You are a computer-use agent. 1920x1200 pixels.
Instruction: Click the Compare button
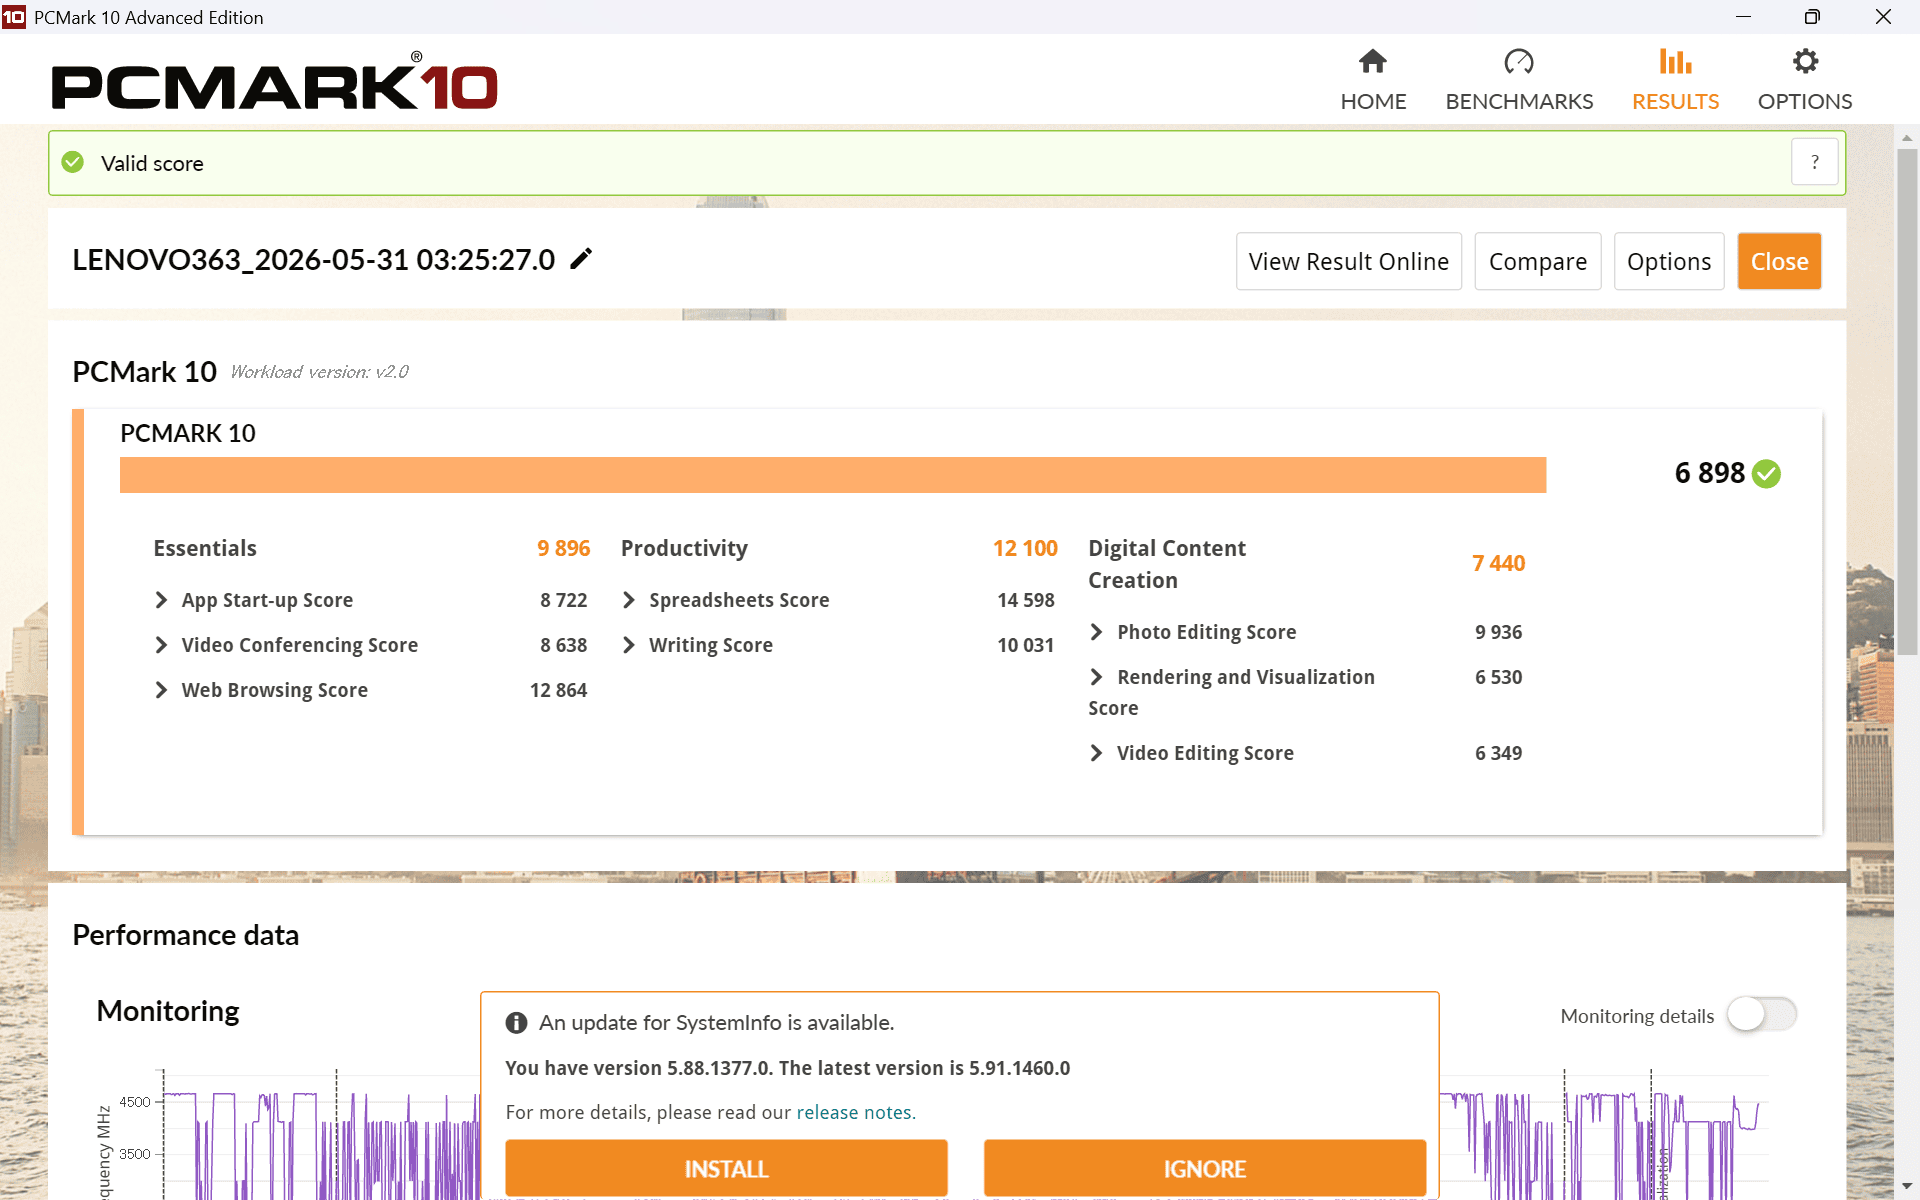[1538, 261]
